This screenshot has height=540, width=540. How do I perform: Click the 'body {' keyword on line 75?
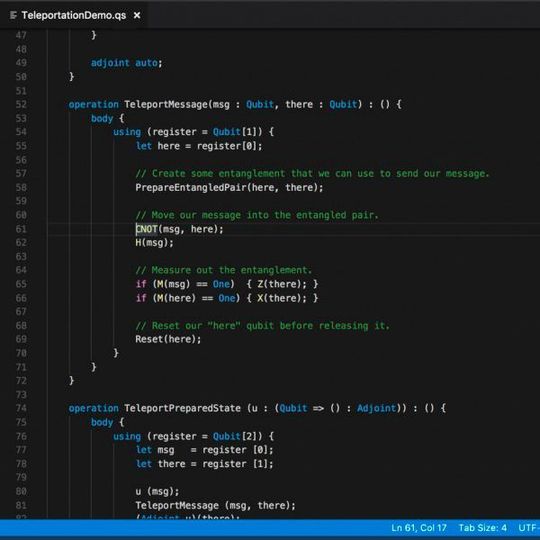coord(107,422)
